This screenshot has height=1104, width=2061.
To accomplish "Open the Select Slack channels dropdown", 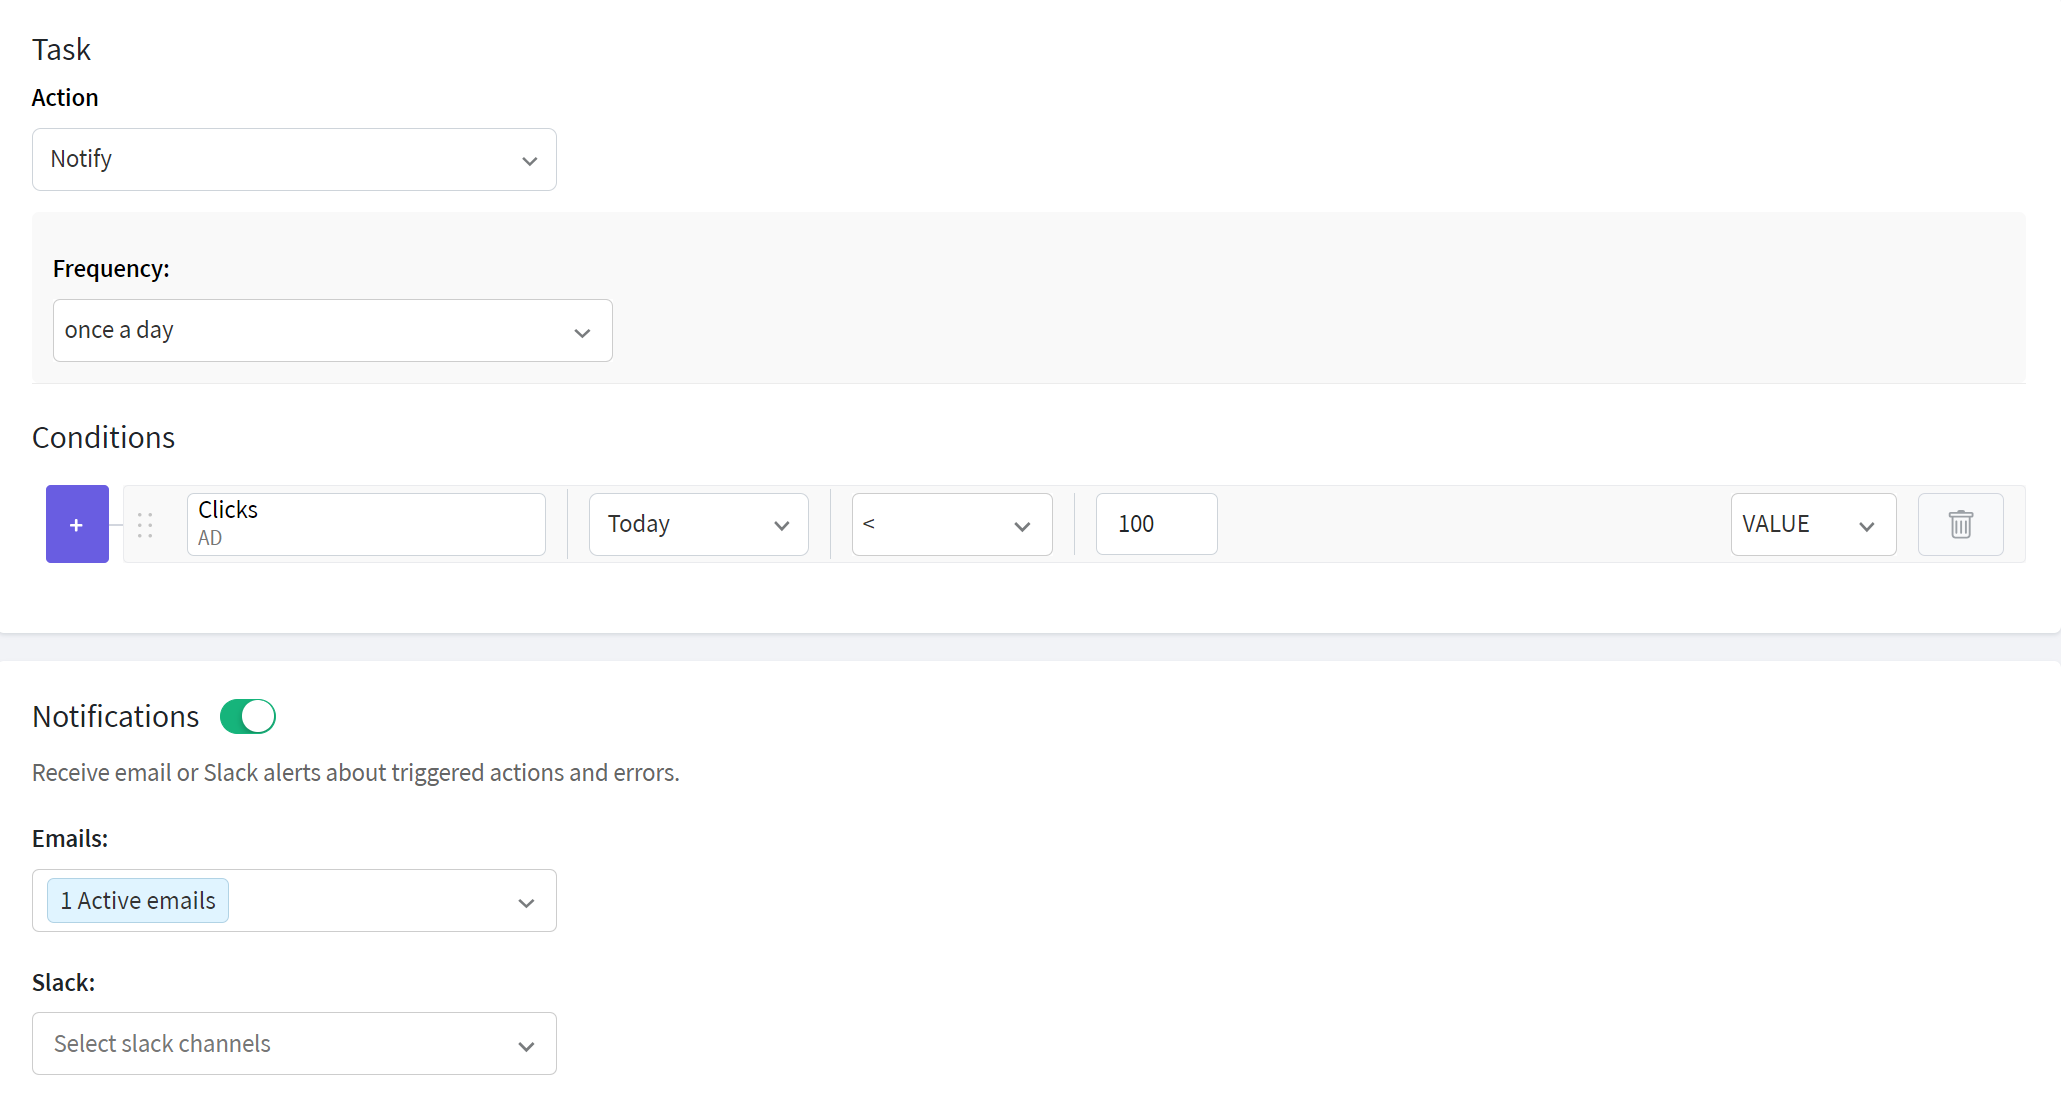I will point(294,1043).
